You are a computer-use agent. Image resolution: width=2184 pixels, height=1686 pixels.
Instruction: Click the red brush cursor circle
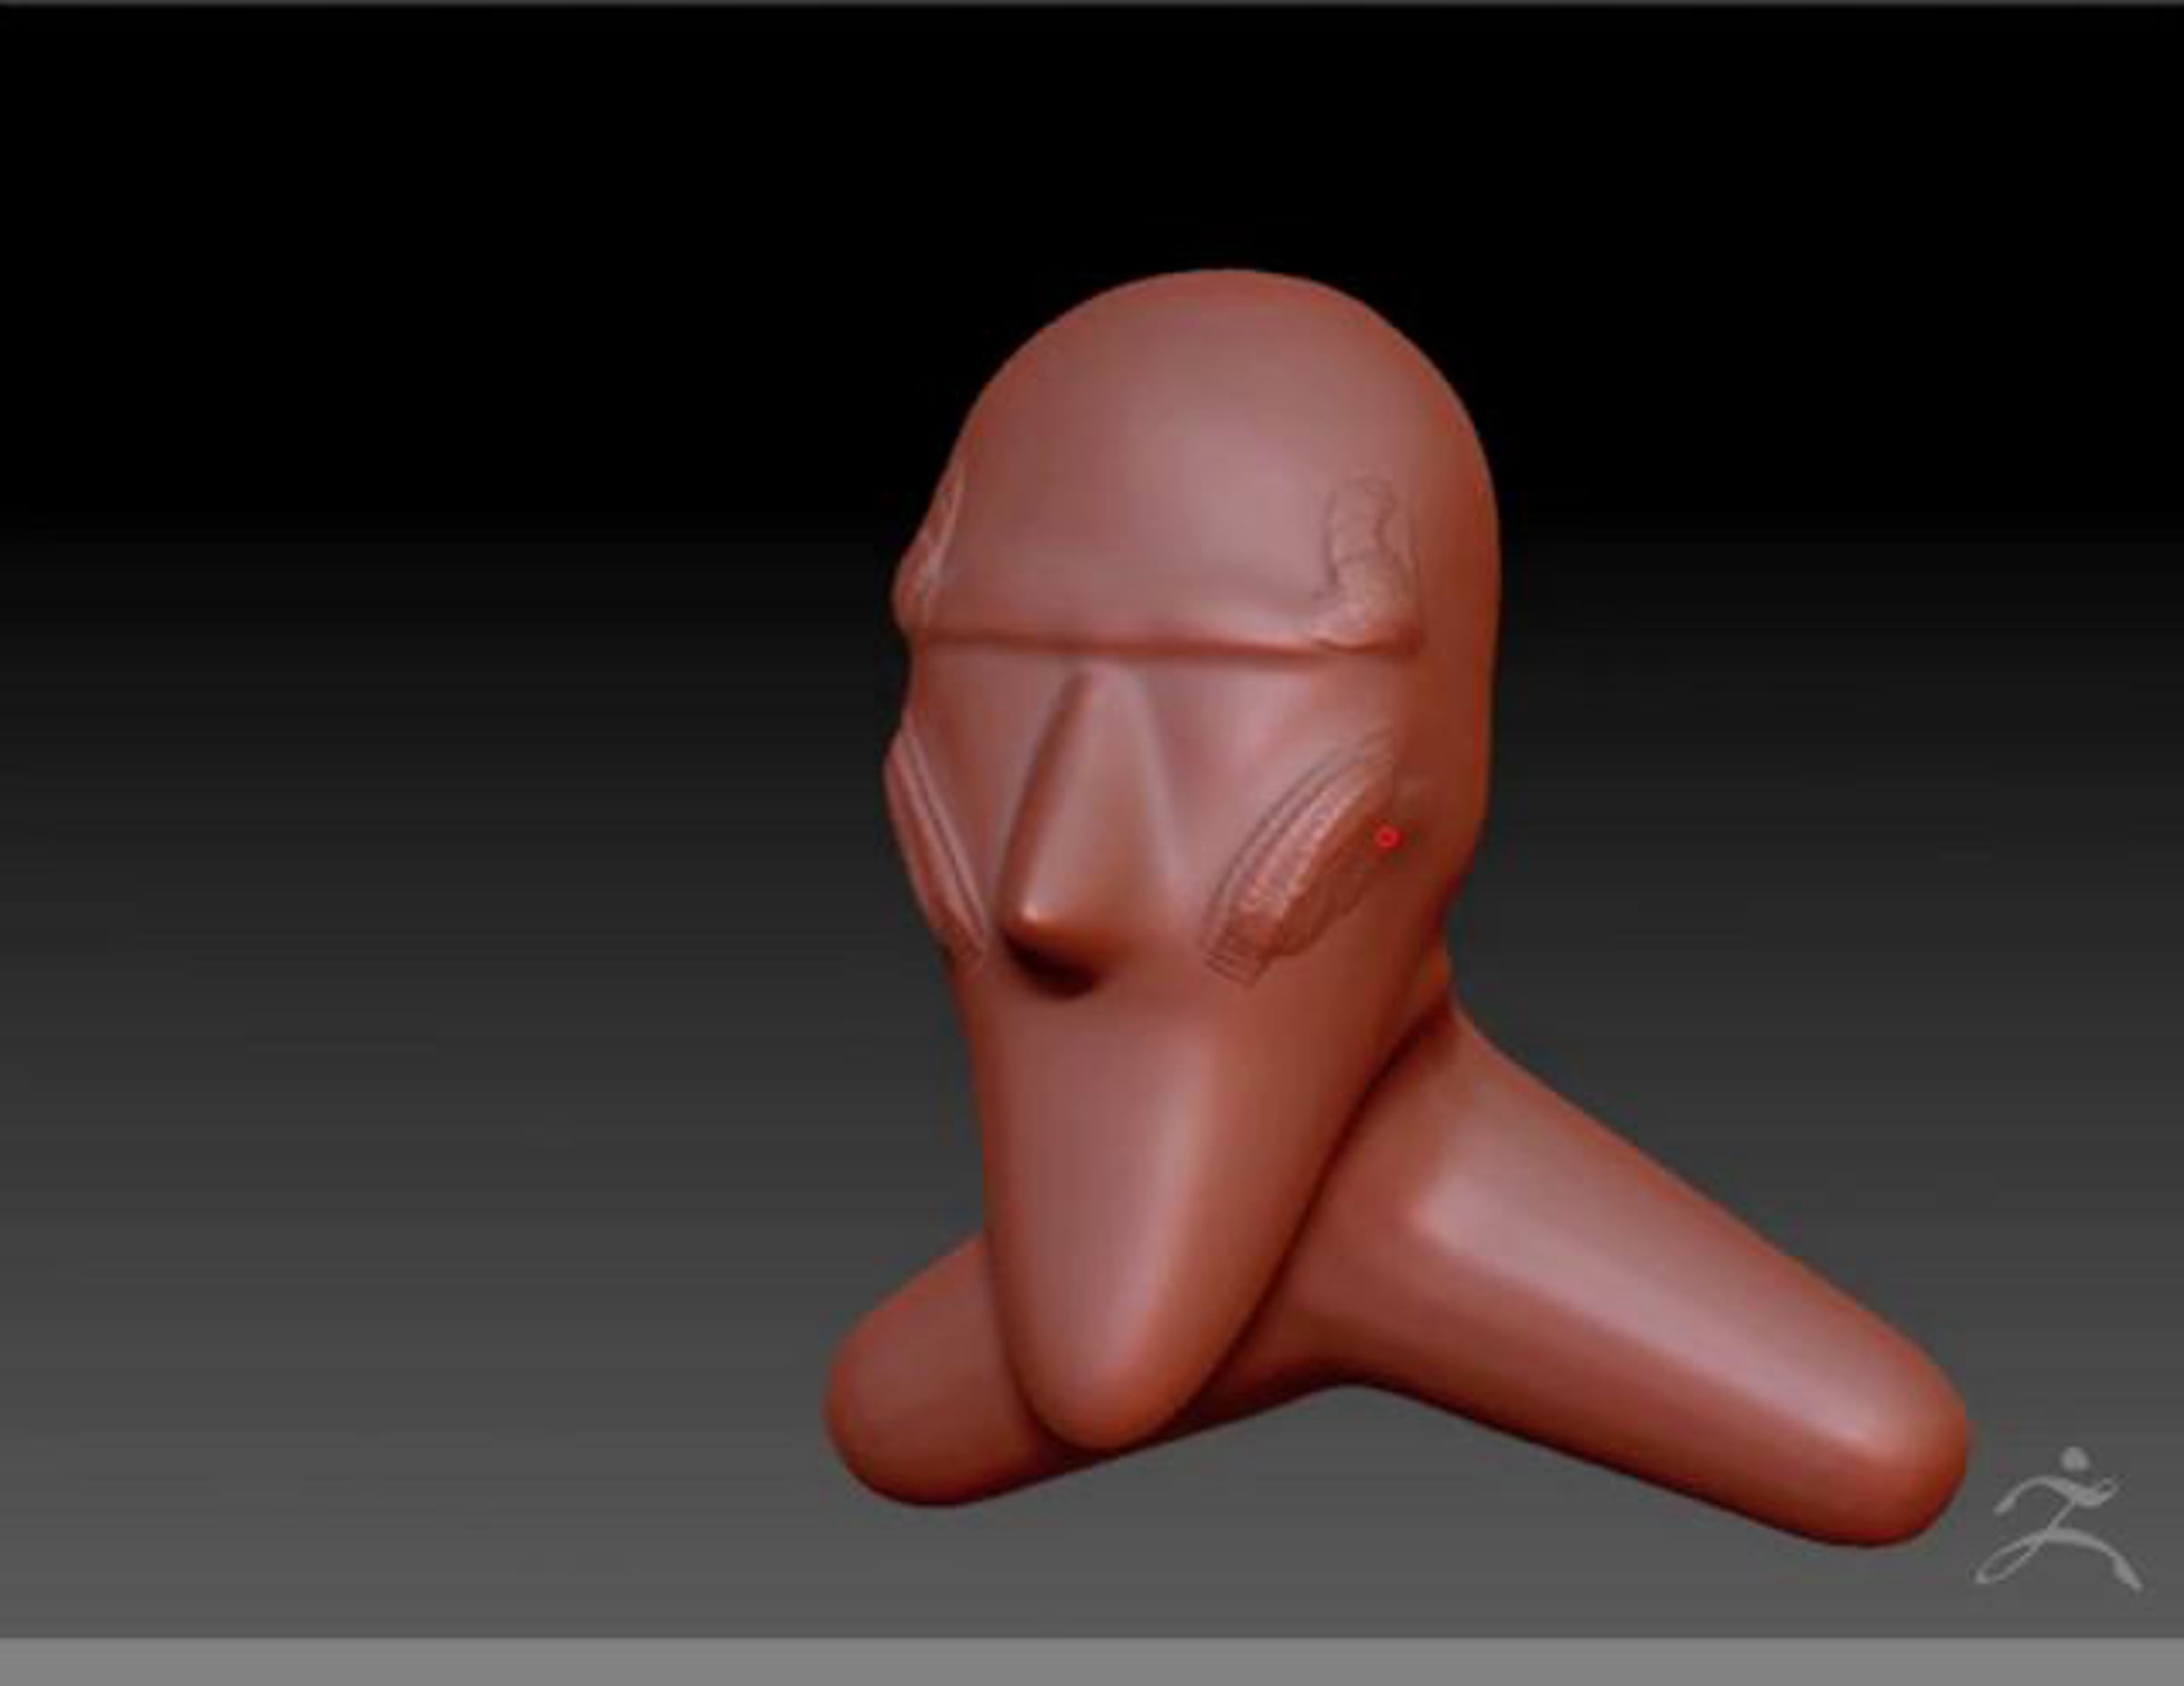pos(1386,837)
